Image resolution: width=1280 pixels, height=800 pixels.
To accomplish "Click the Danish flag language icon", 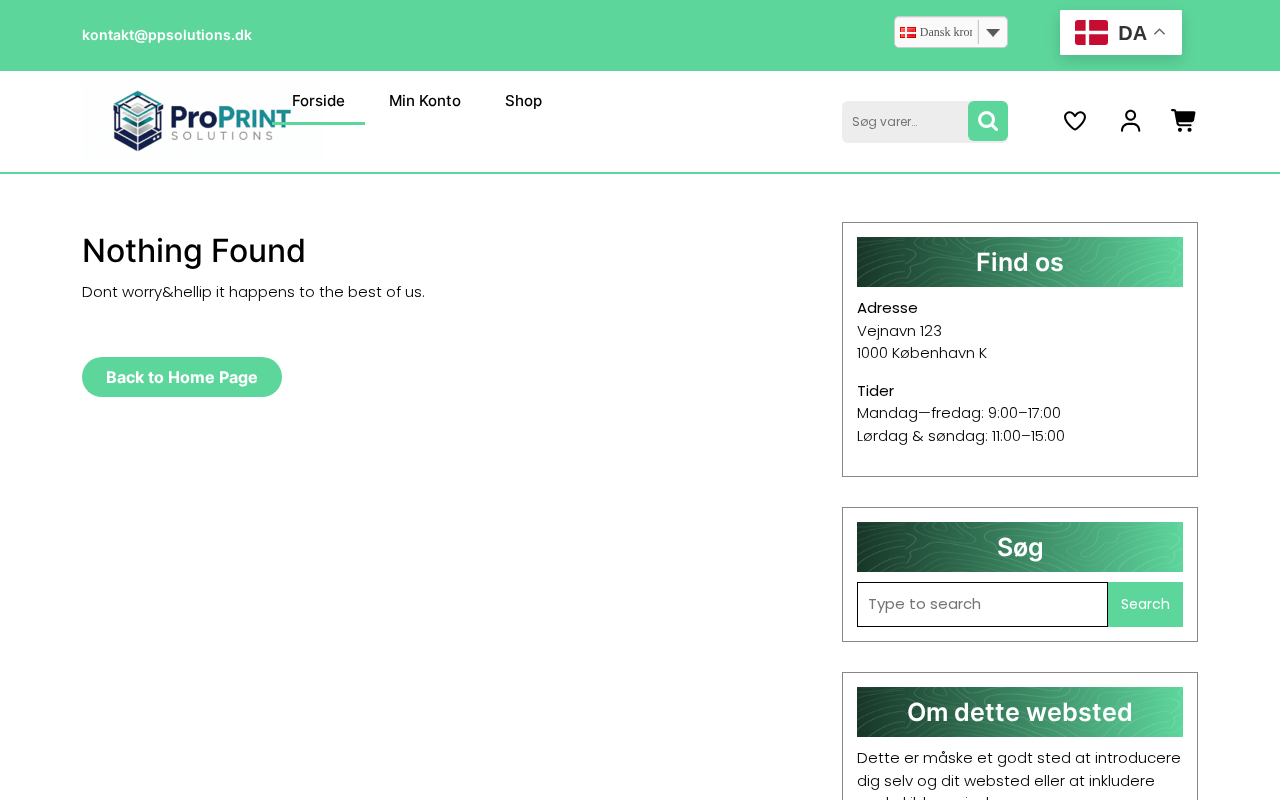I will (1091, 33).
